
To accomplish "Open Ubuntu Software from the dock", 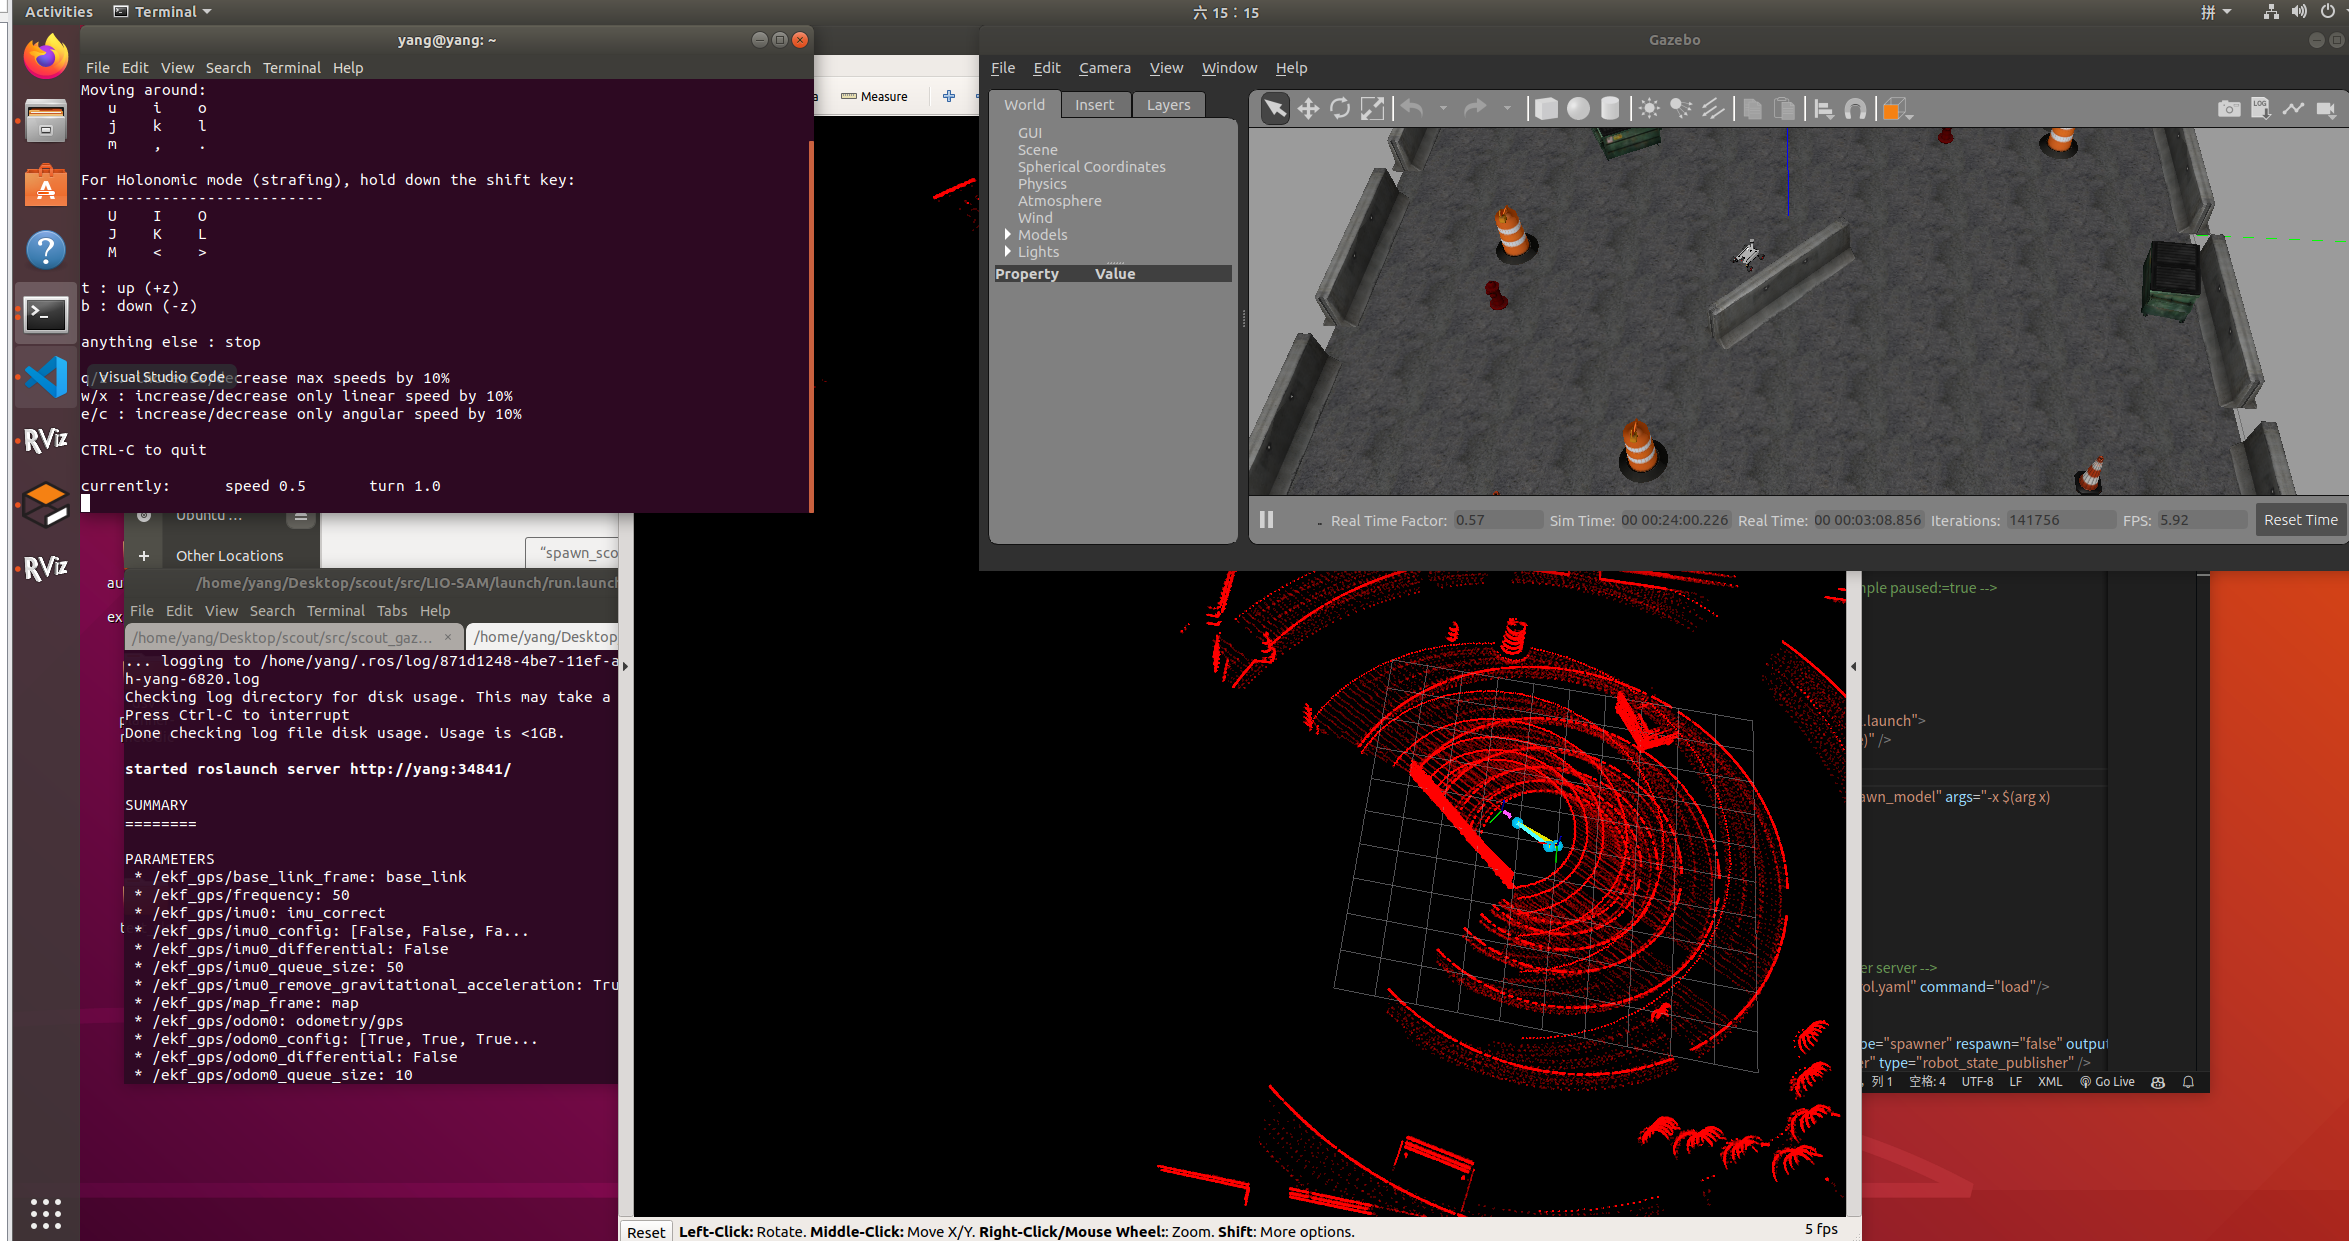I will (45, 186).
